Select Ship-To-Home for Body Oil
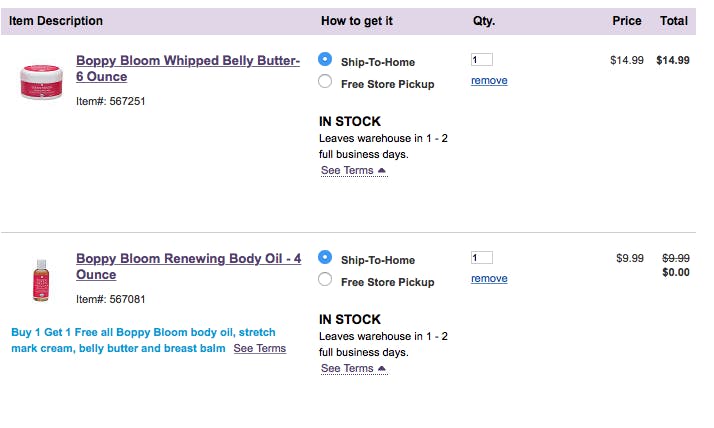This screenshot has height=428, width=714. pyautogui.click(x=325, y=257)
